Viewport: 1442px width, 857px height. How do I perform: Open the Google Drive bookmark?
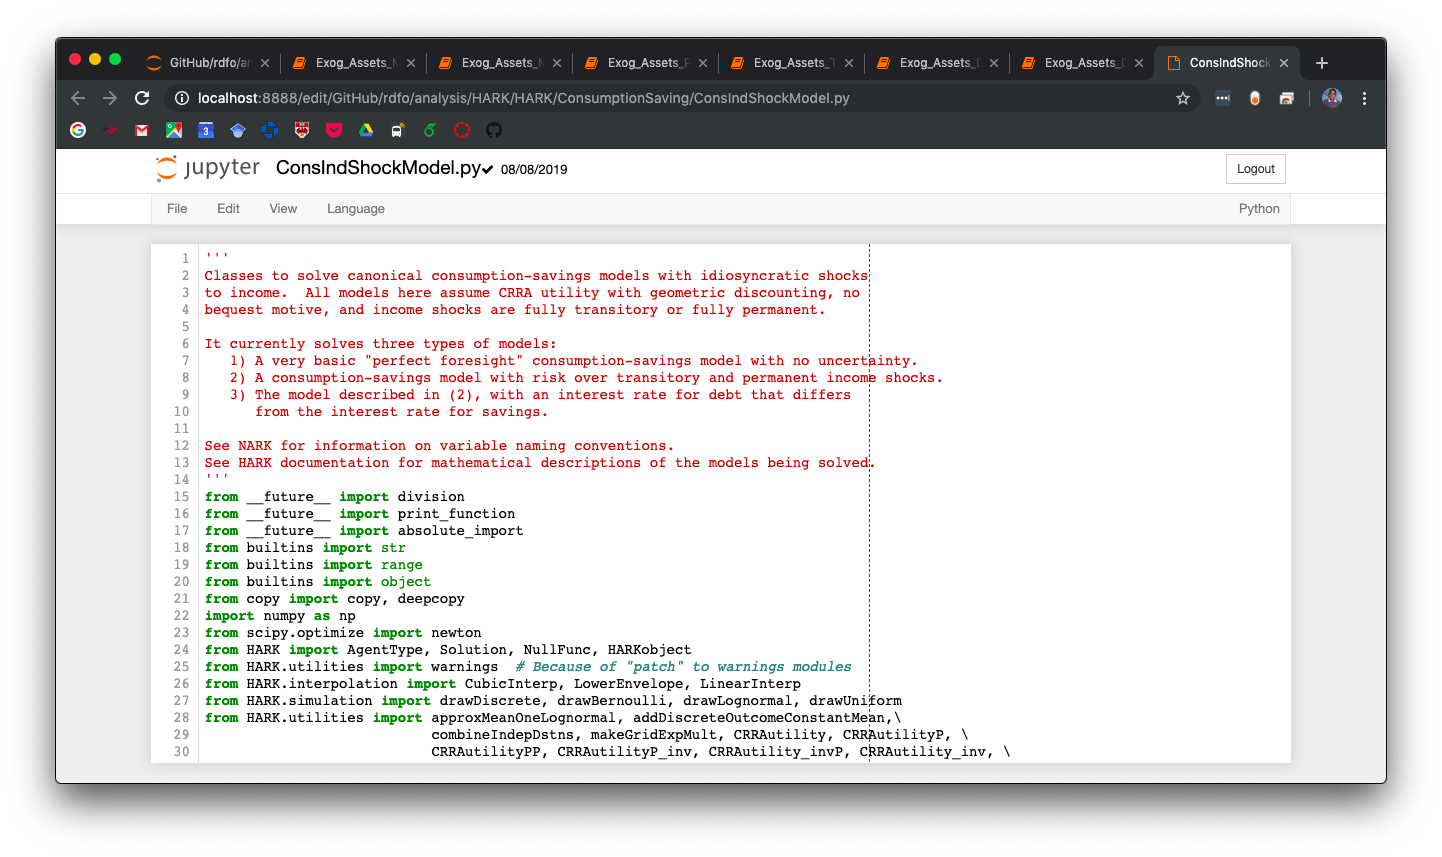pyautogui.click(x=365, y=130)
